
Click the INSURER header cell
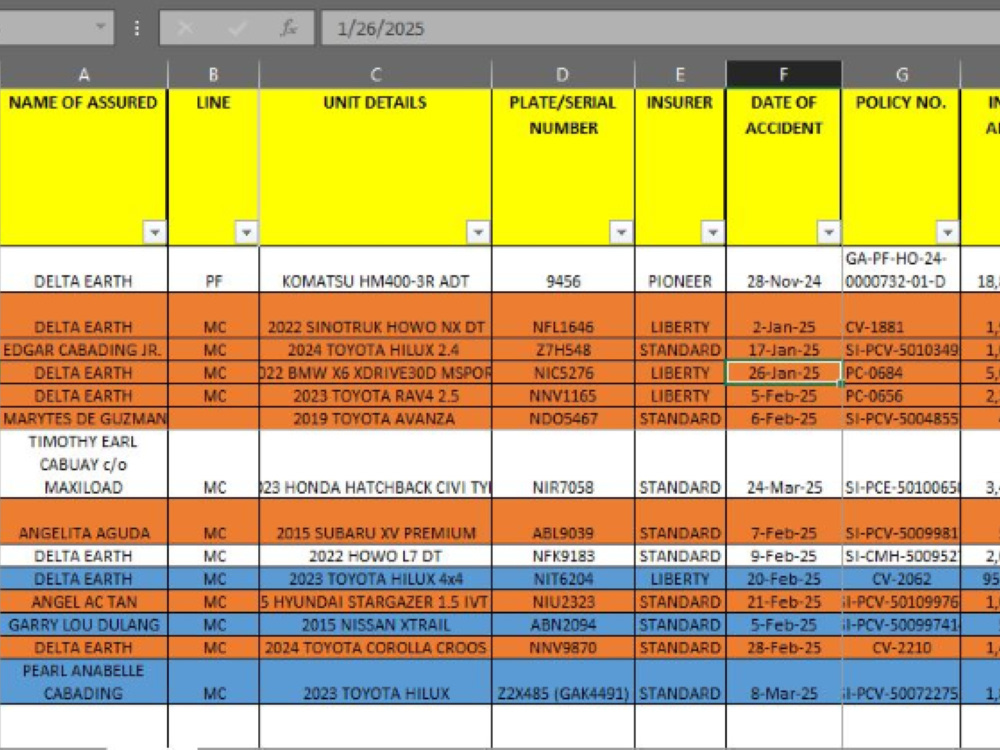(680, 167)
